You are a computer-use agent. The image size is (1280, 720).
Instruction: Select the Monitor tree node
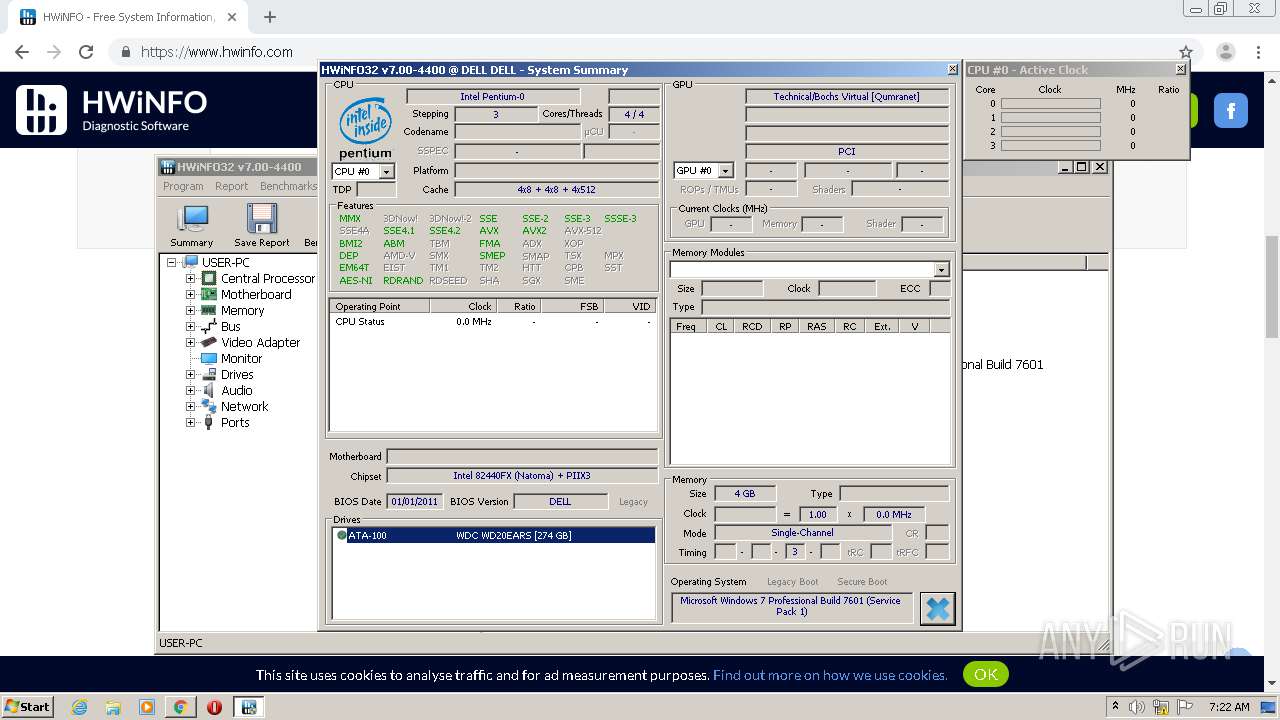(241, 358)
